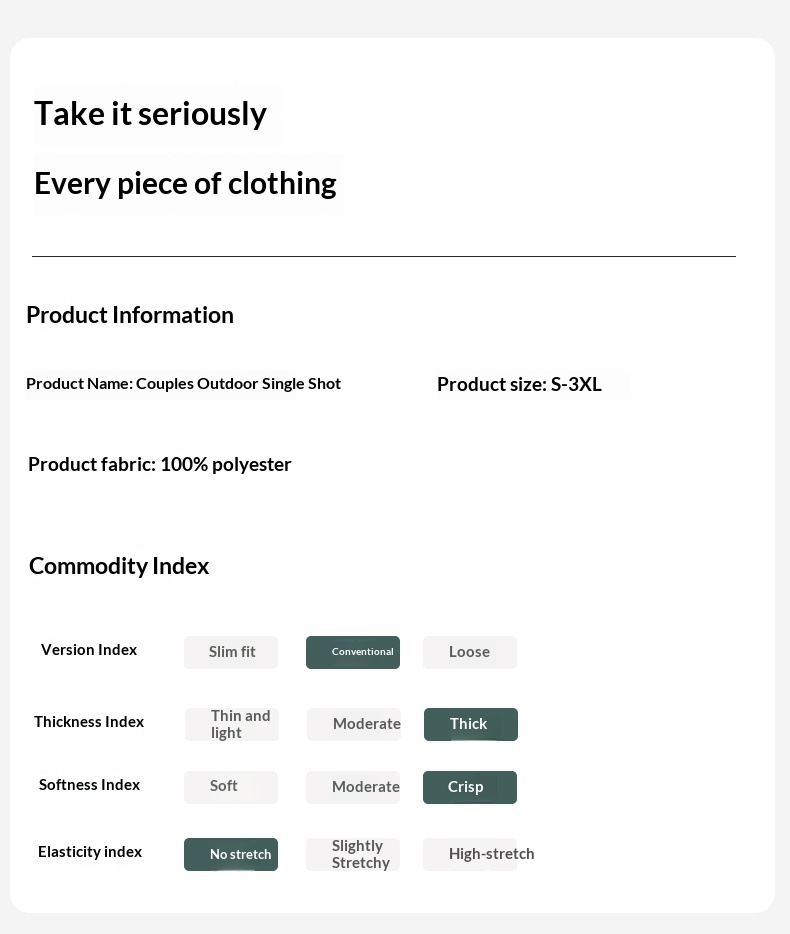Select the Thick thickness chip
The width and height of the screenshot is (790, 934).
point(470,724)
